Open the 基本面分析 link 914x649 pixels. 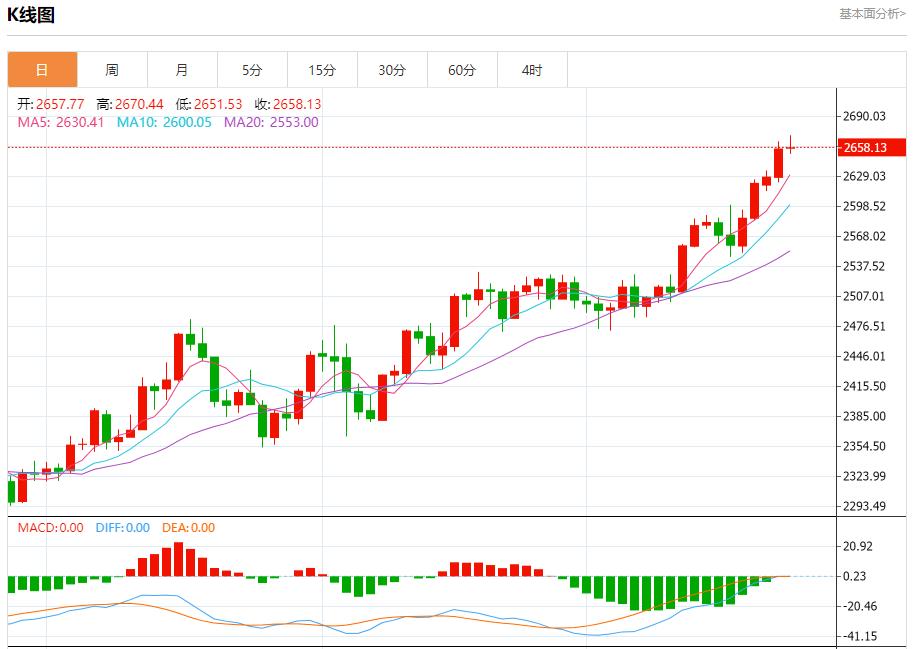point(872,14)
